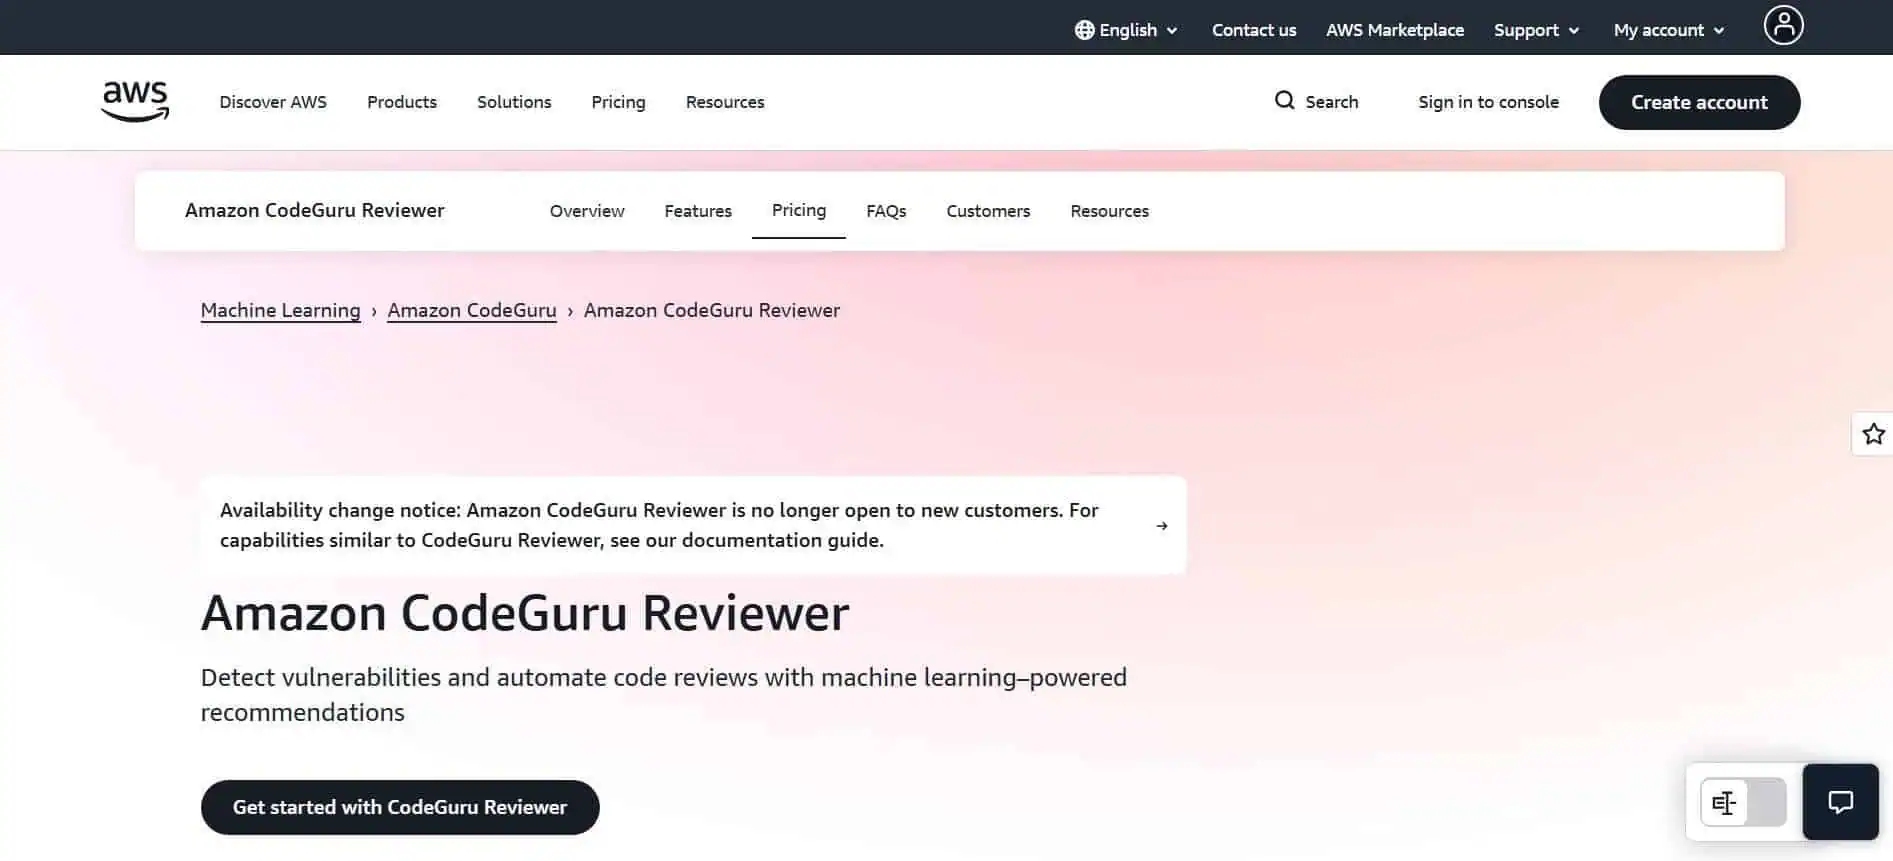Click the Amazon CodeGuru Reviewer breadcrumb text
Screen dimensions: 1893x861
pyautogui.click(x=712, y=310)
